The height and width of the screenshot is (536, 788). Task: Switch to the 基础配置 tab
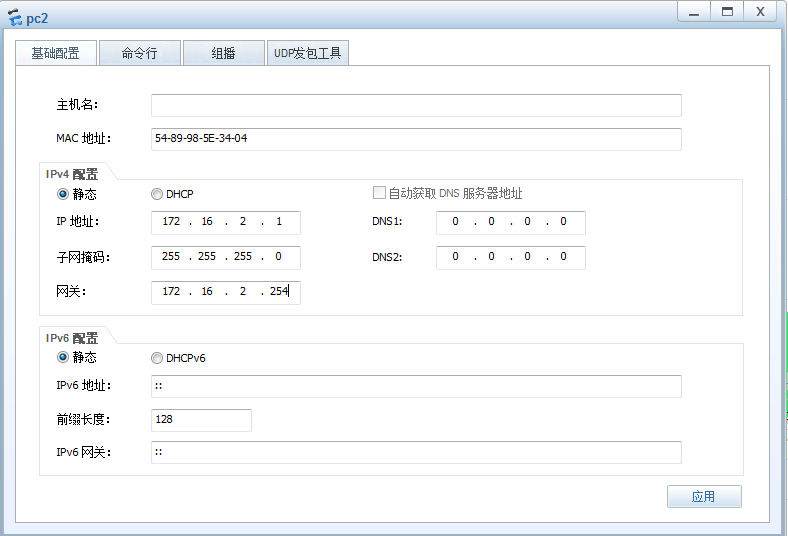(56, 53)
